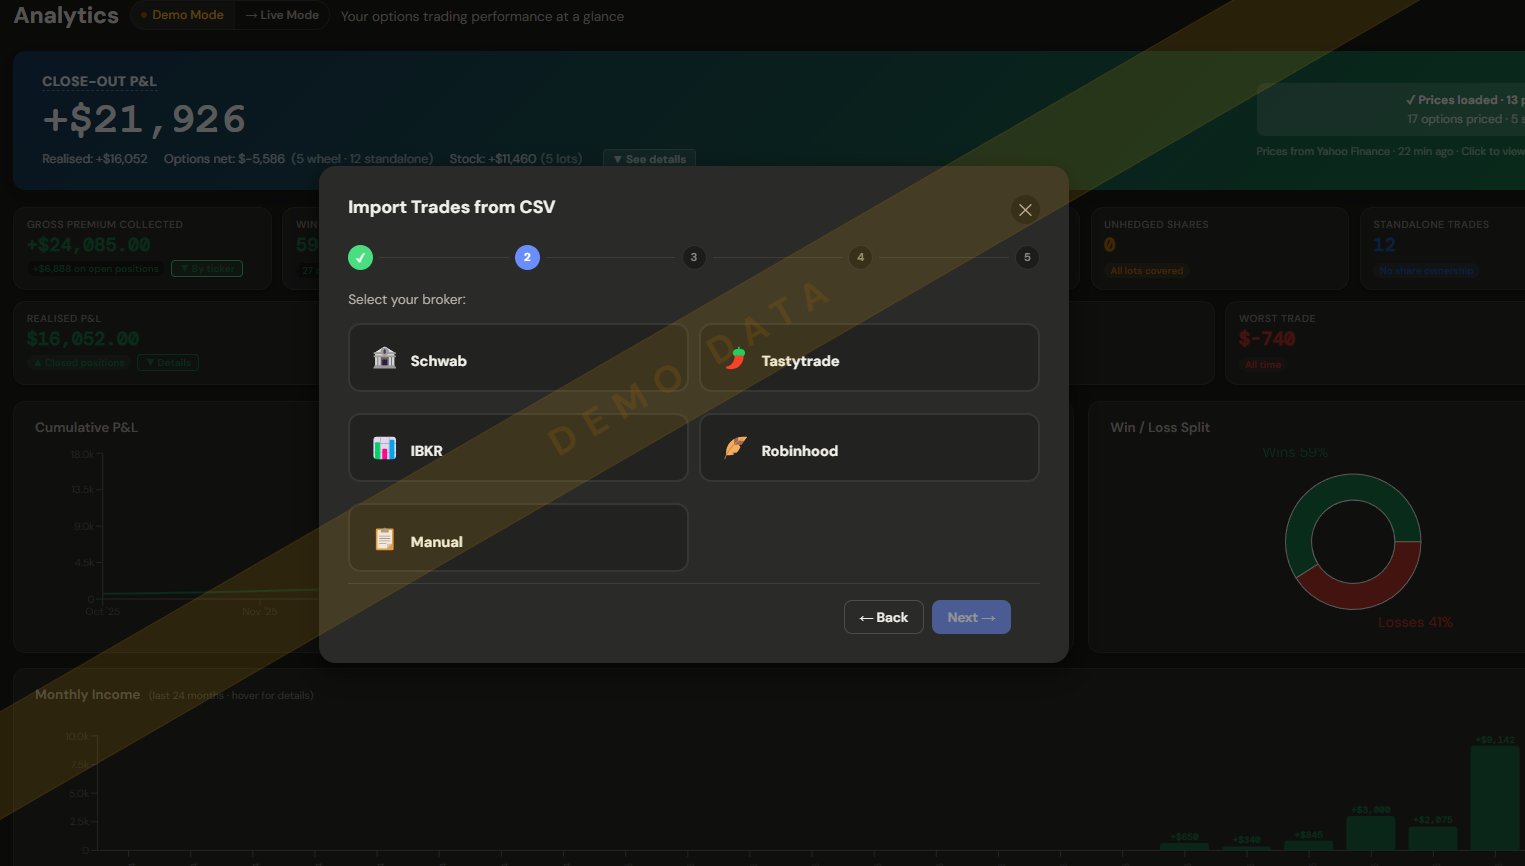Click Next to continue import

971,617
